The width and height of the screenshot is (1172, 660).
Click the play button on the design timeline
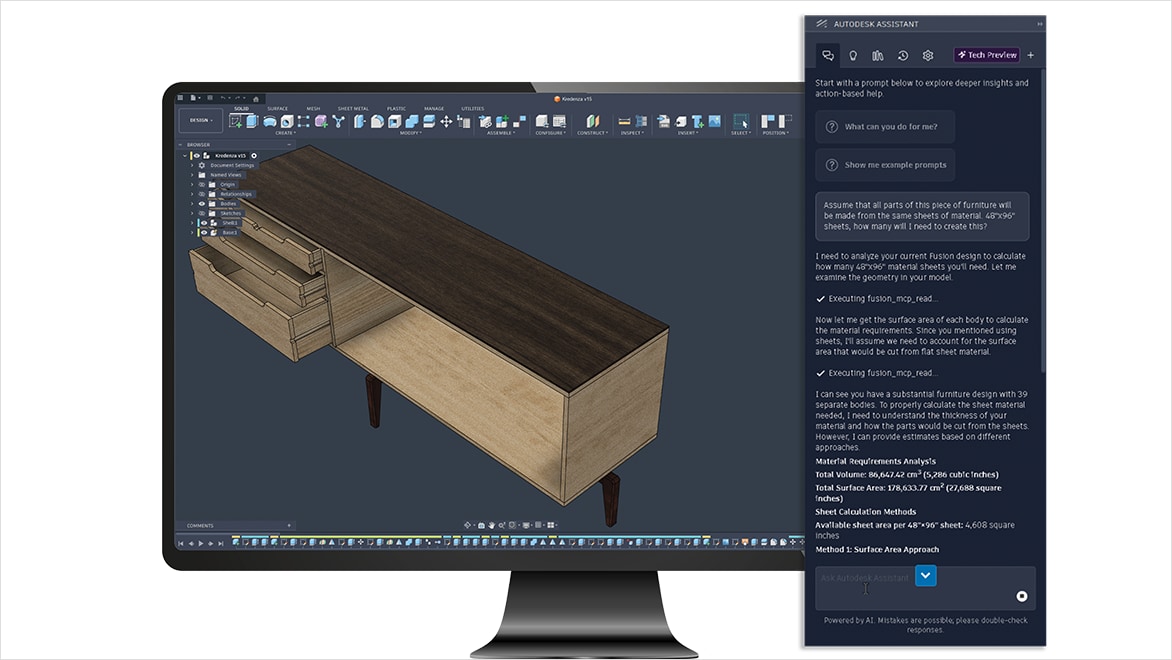pos(201,543)
